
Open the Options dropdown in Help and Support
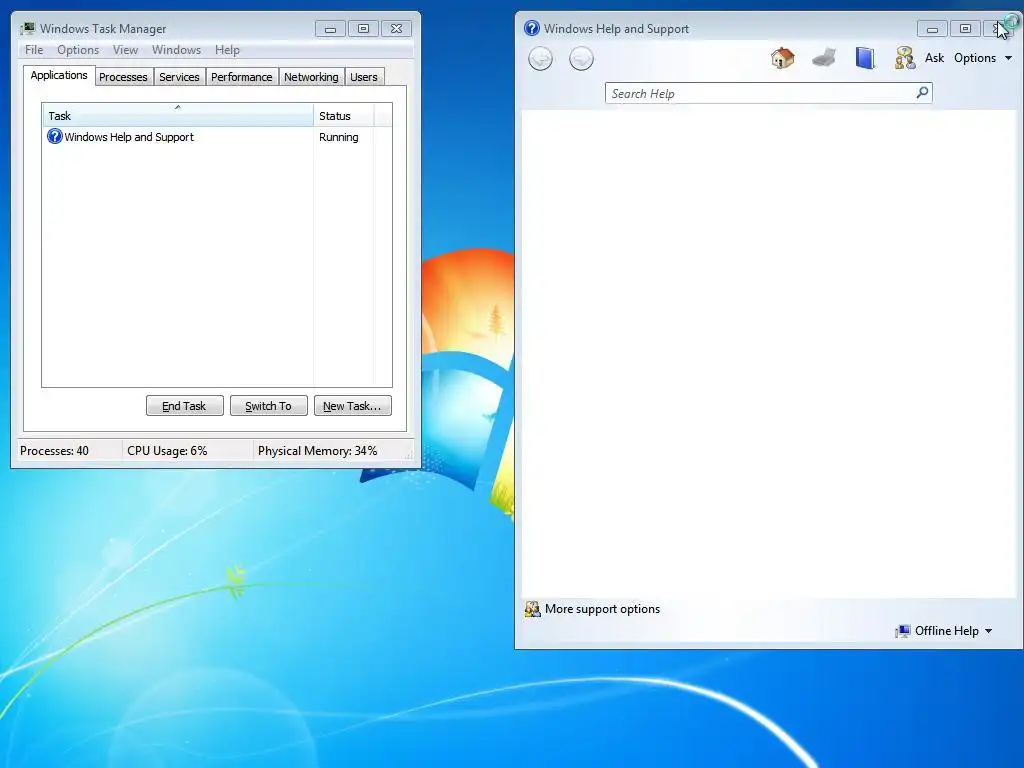tap(983, 58)
